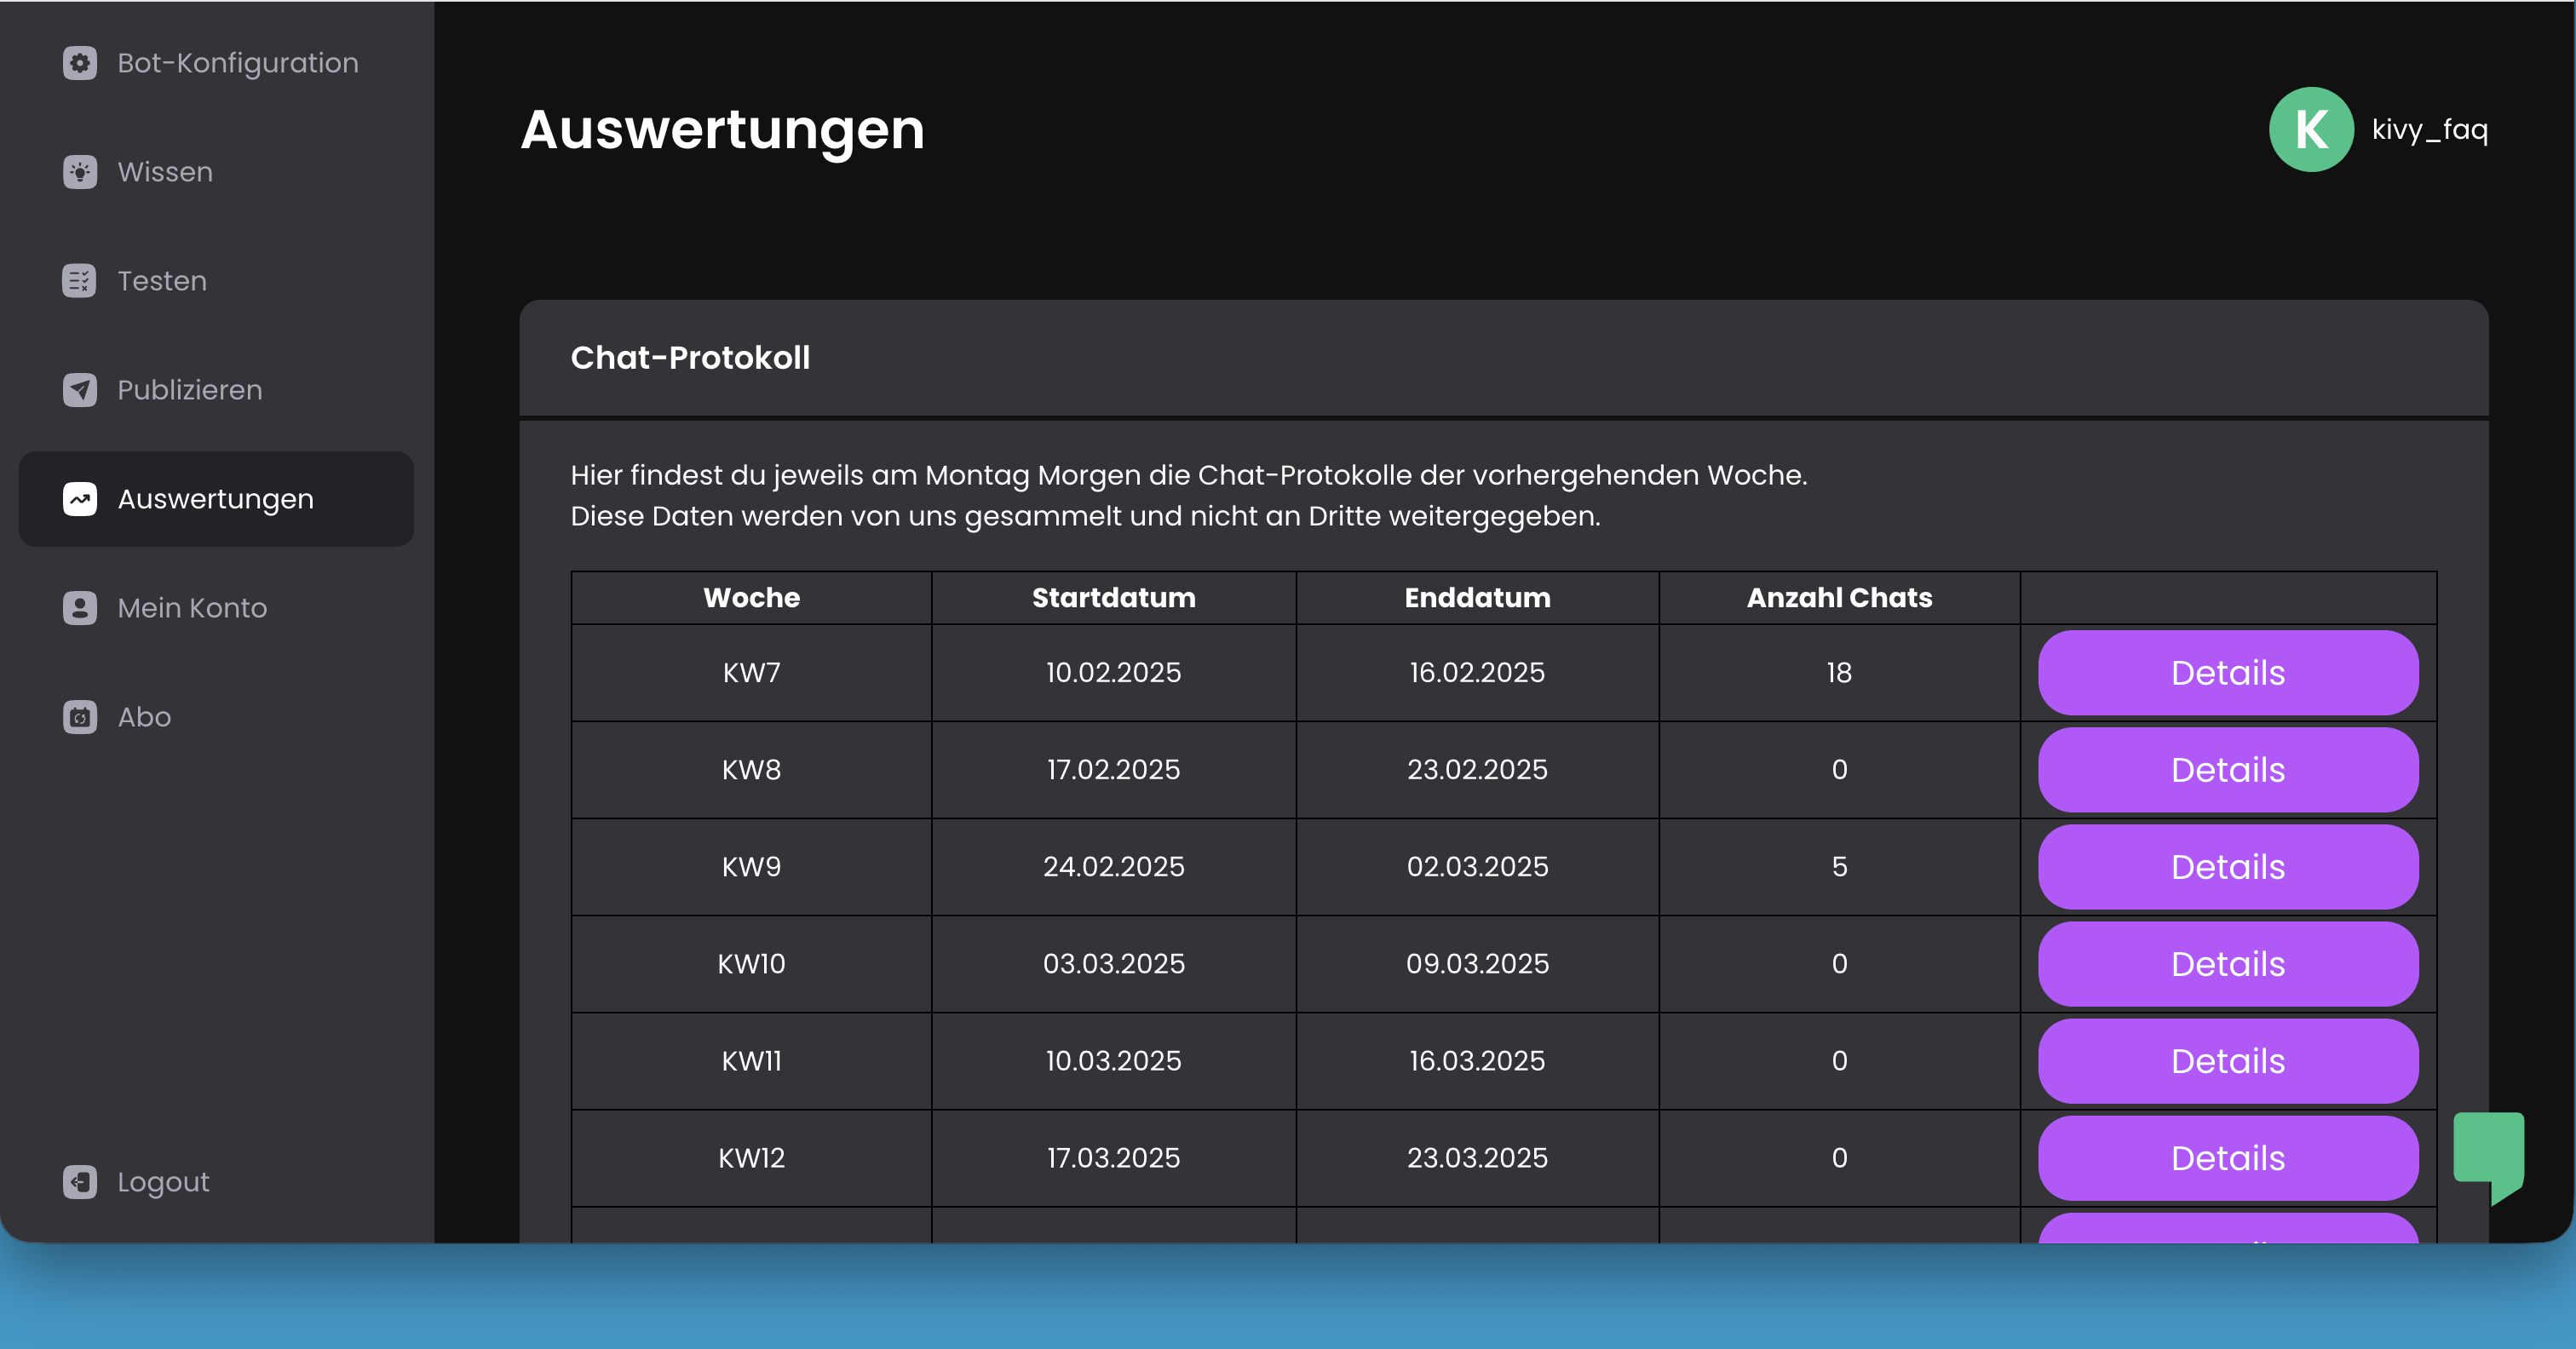
Task: Click the gear icon next to Bot-Konfiguration
Action: (x=79, y=62)
